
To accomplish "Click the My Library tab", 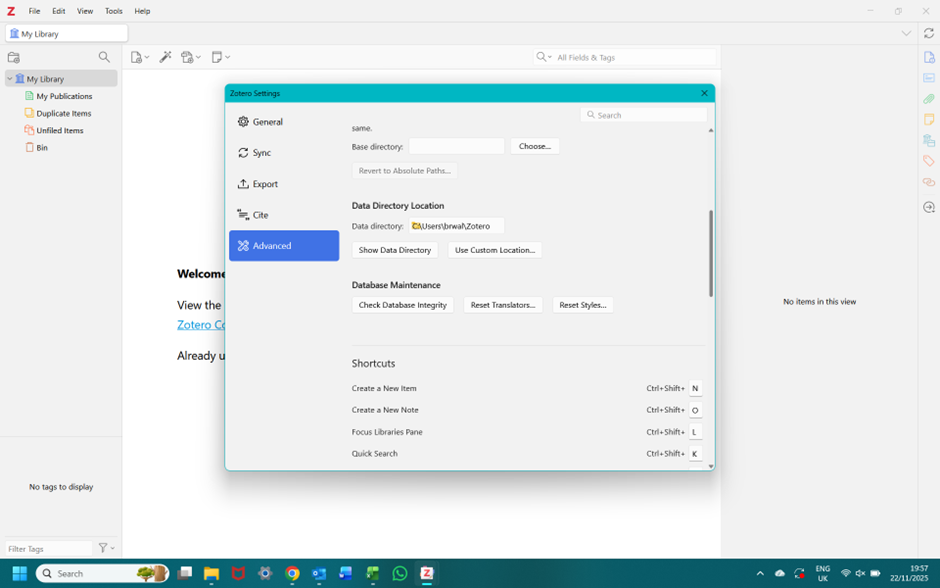I will coord(67,34).
